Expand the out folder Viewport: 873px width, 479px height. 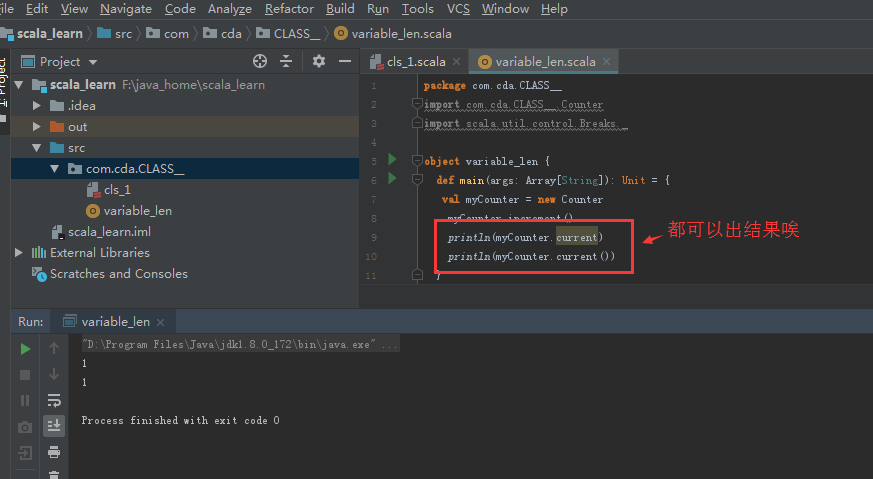37,127
